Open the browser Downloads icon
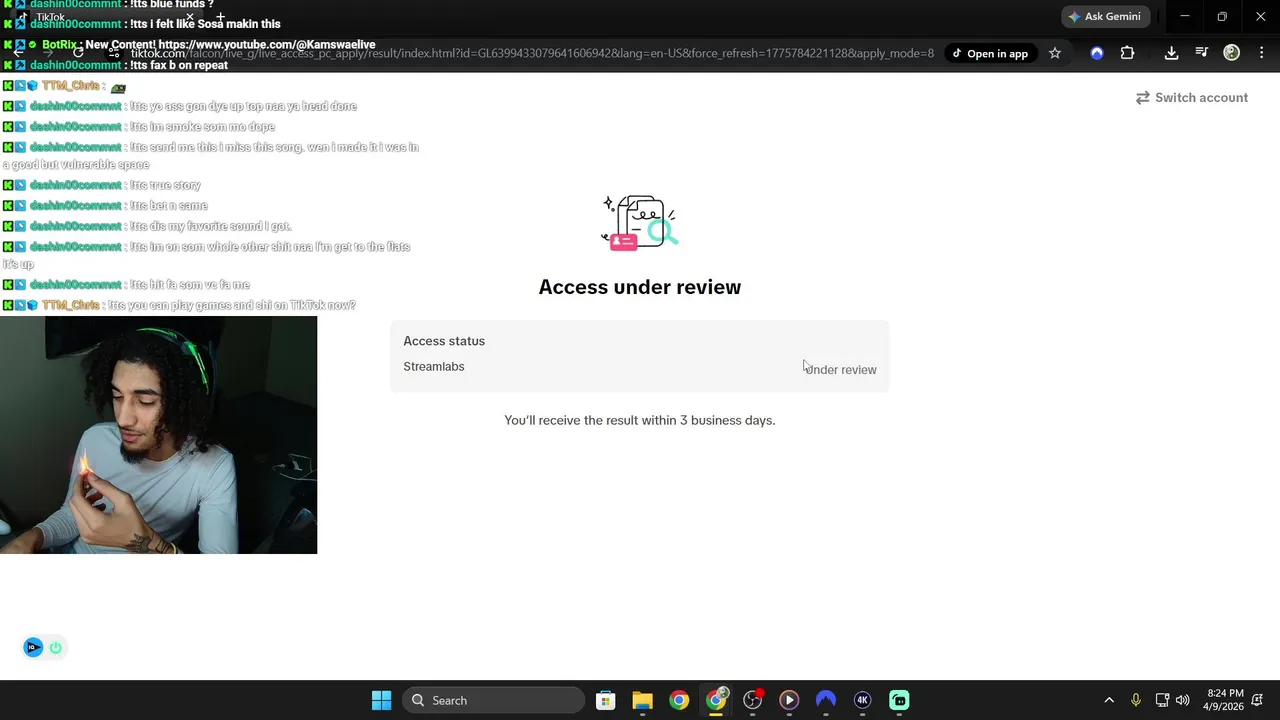Screen dimensions: 1280x720 point(1171,54)
